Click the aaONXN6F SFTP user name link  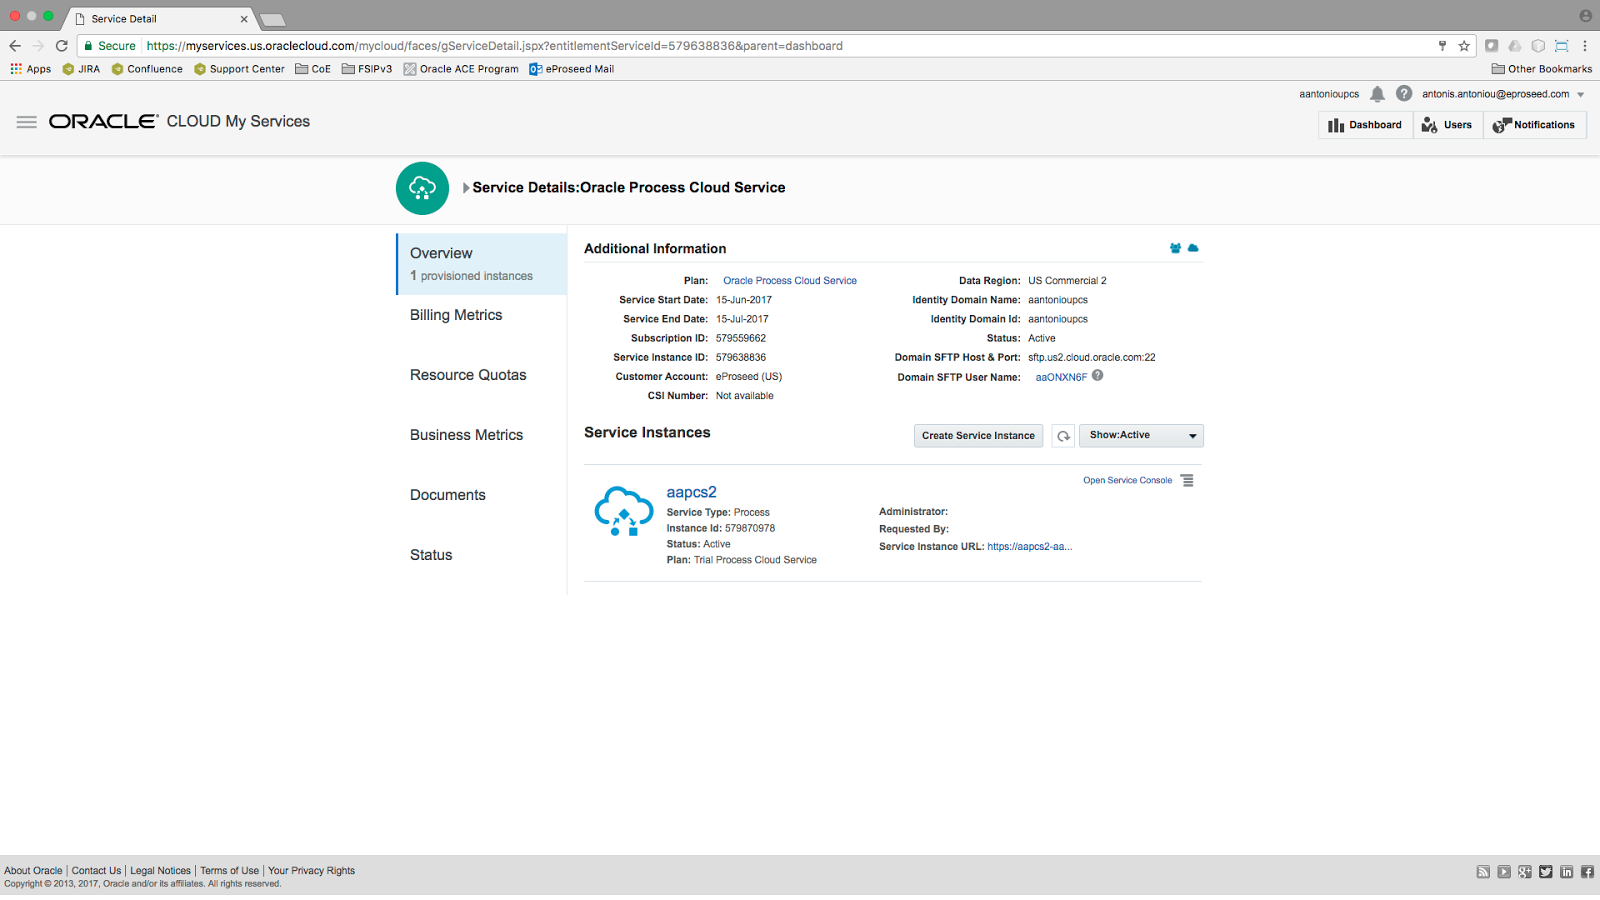point(1061,378)
